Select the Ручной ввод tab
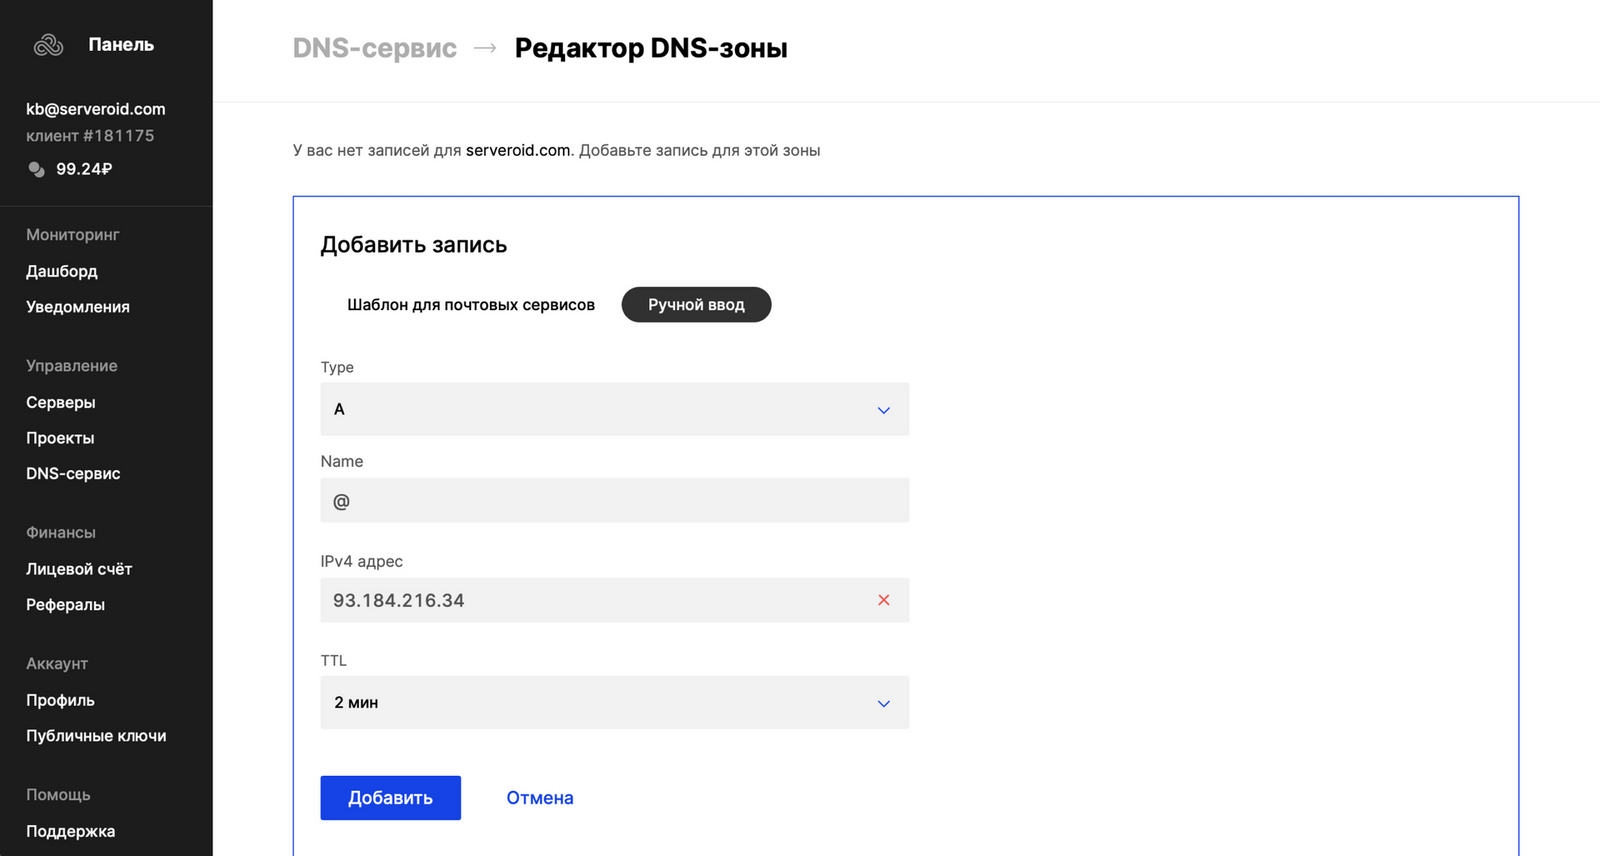 click(x=696, y=305)
